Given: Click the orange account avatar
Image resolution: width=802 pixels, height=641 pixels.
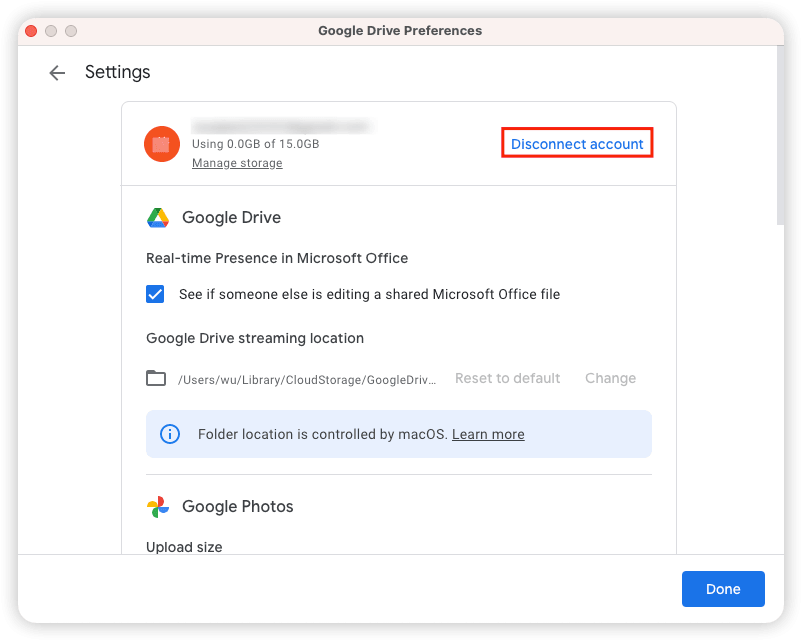Looking at the screenshot, I should [162, 144].
